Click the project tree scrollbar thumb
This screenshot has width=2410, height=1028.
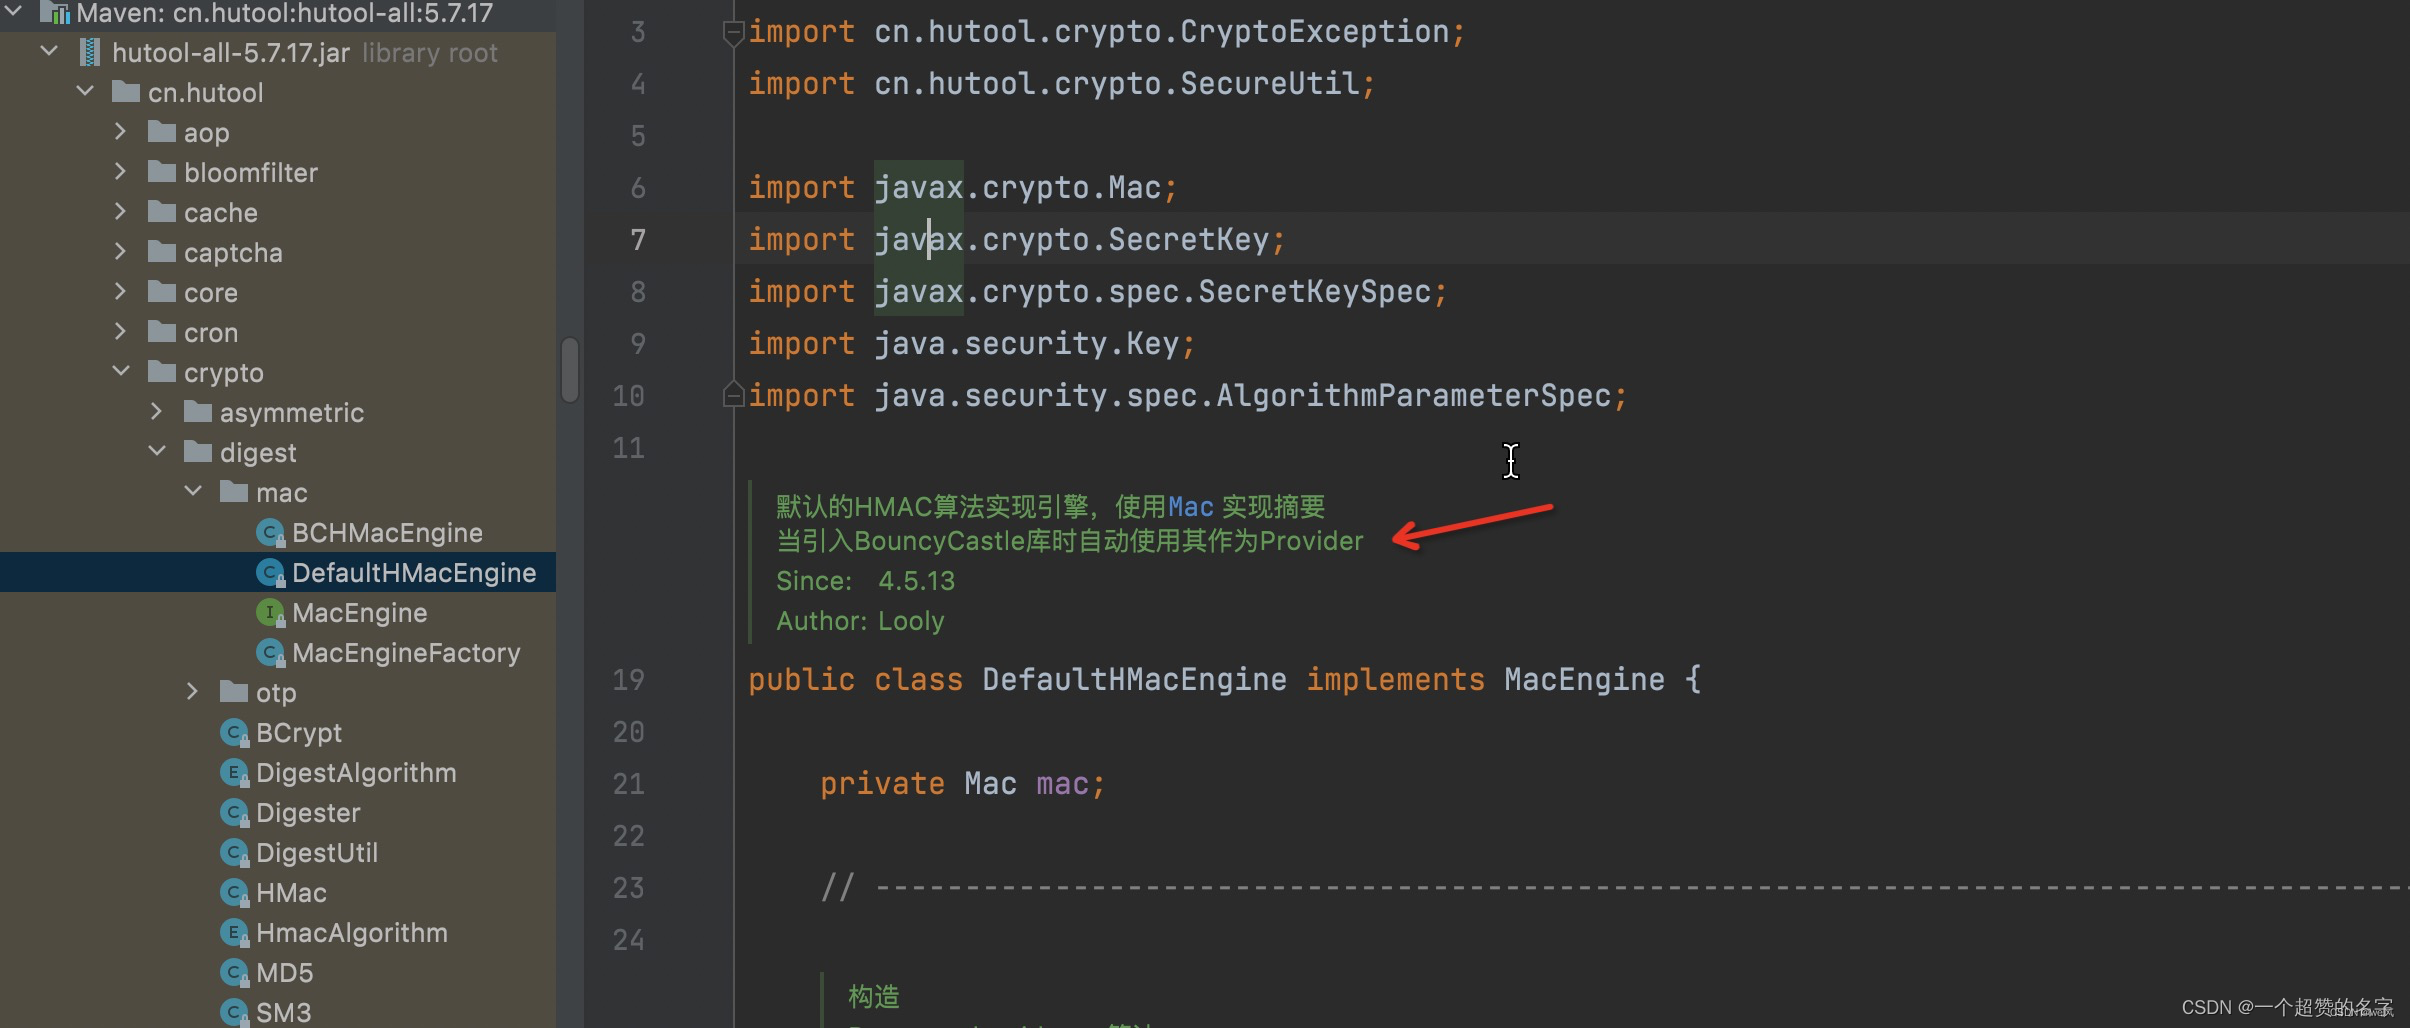point(569,370)
